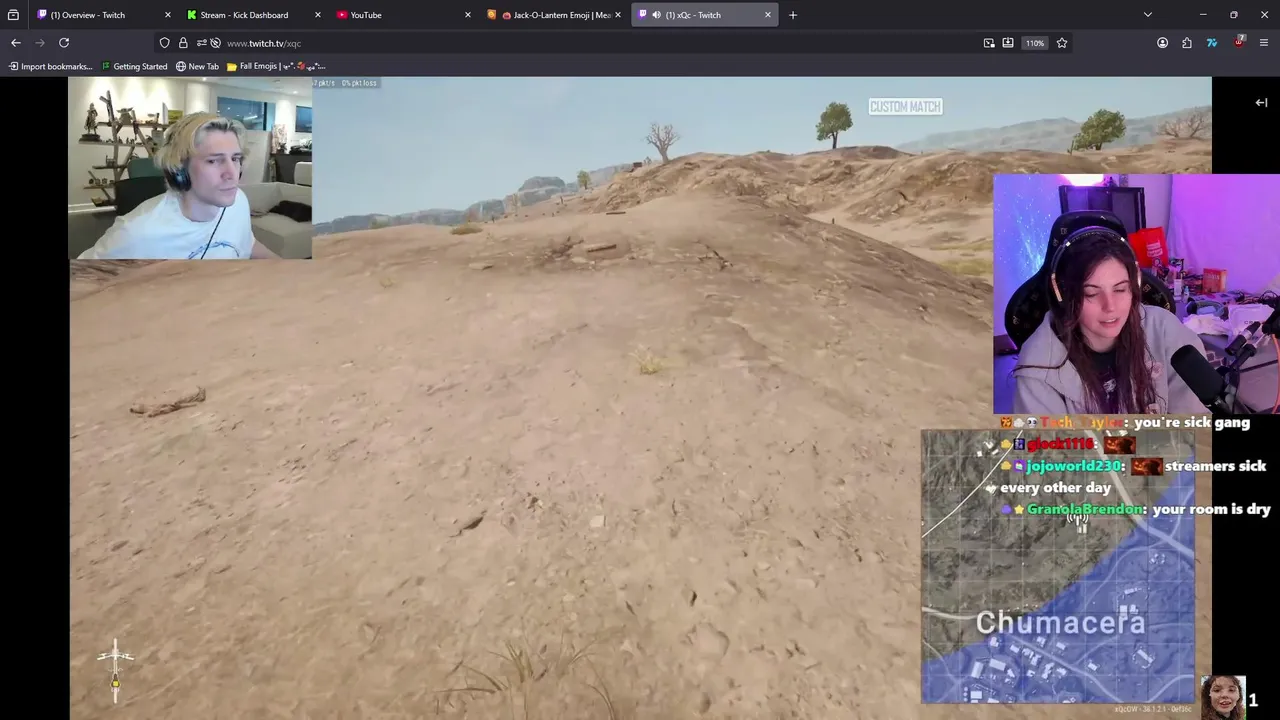Open a new browser tab
The image size is (1280, 720).
click(793, 15)
